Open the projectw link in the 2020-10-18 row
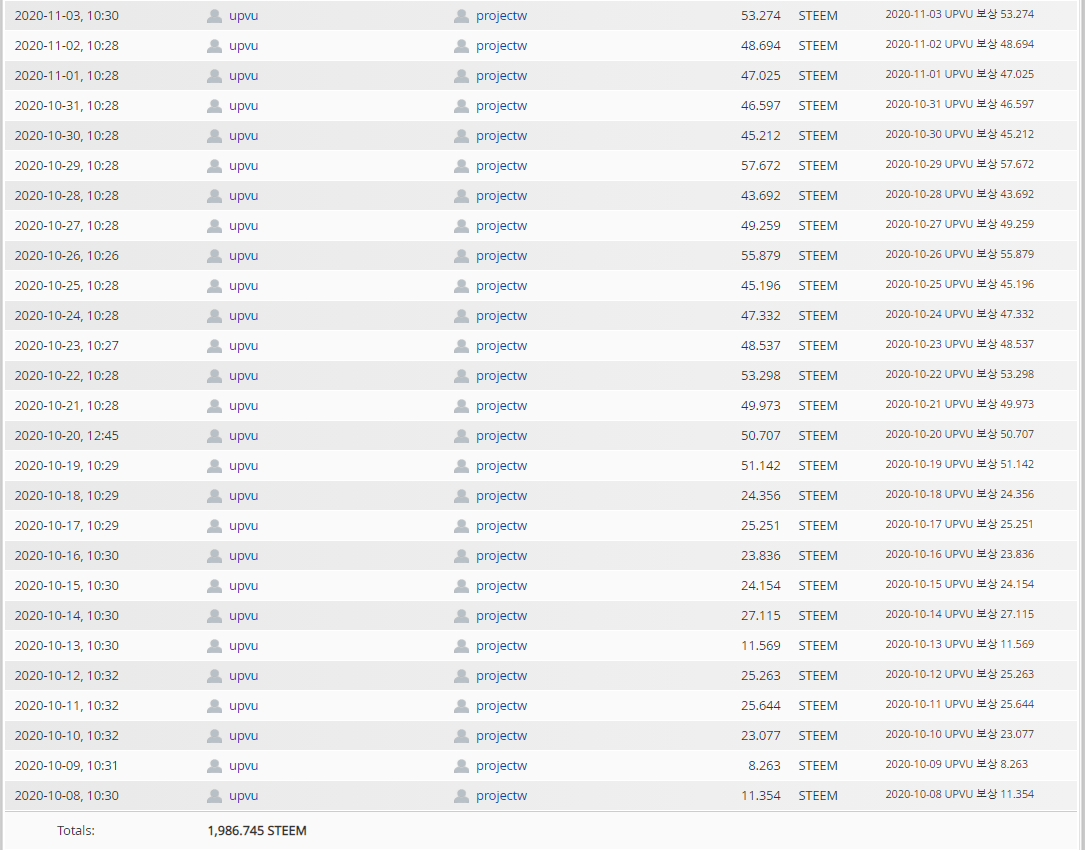Image resolution: width=1085 pixels, height=850 pixels. [x=502, y=496]
